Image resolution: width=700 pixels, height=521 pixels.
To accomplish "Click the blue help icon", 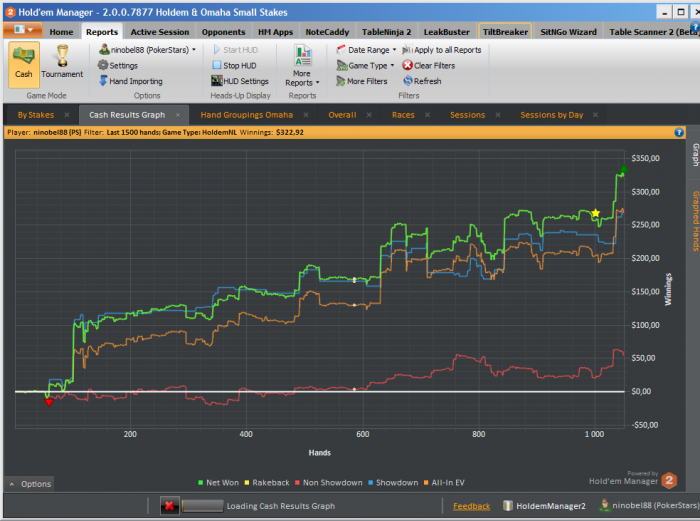I will coord(679,132).
